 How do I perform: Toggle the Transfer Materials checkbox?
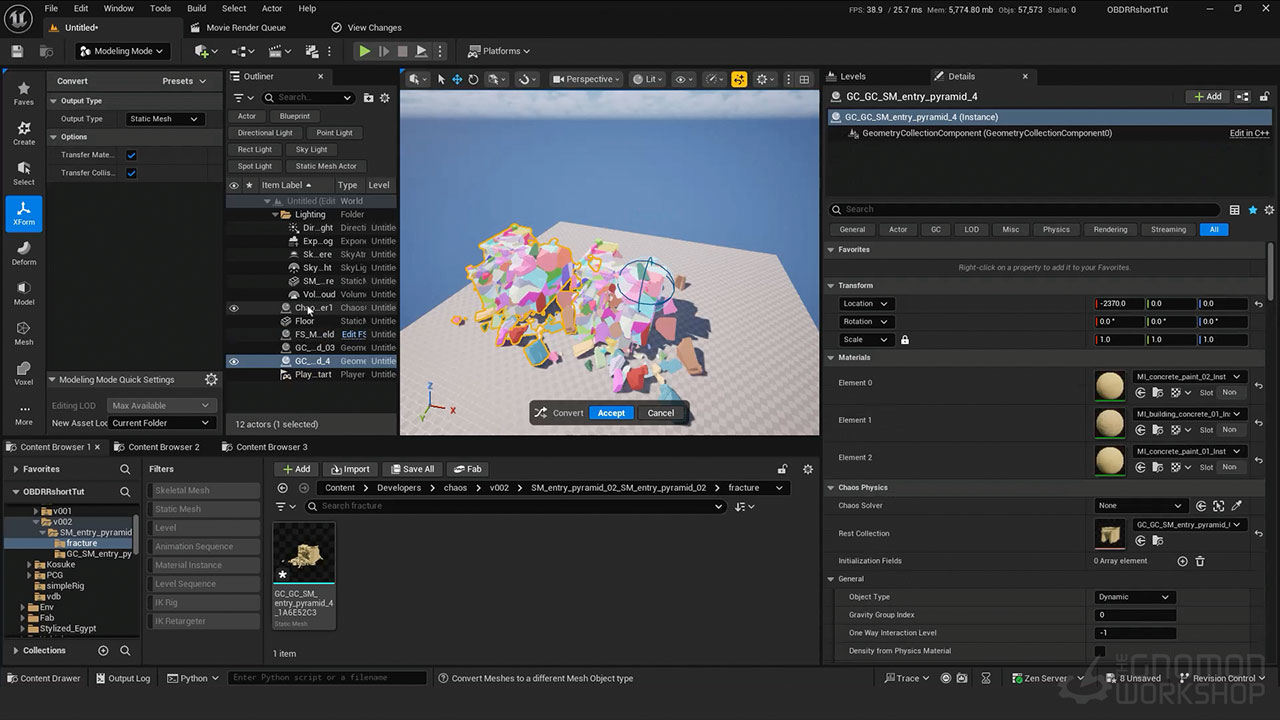pyautogui.click(x=131, y=155)
